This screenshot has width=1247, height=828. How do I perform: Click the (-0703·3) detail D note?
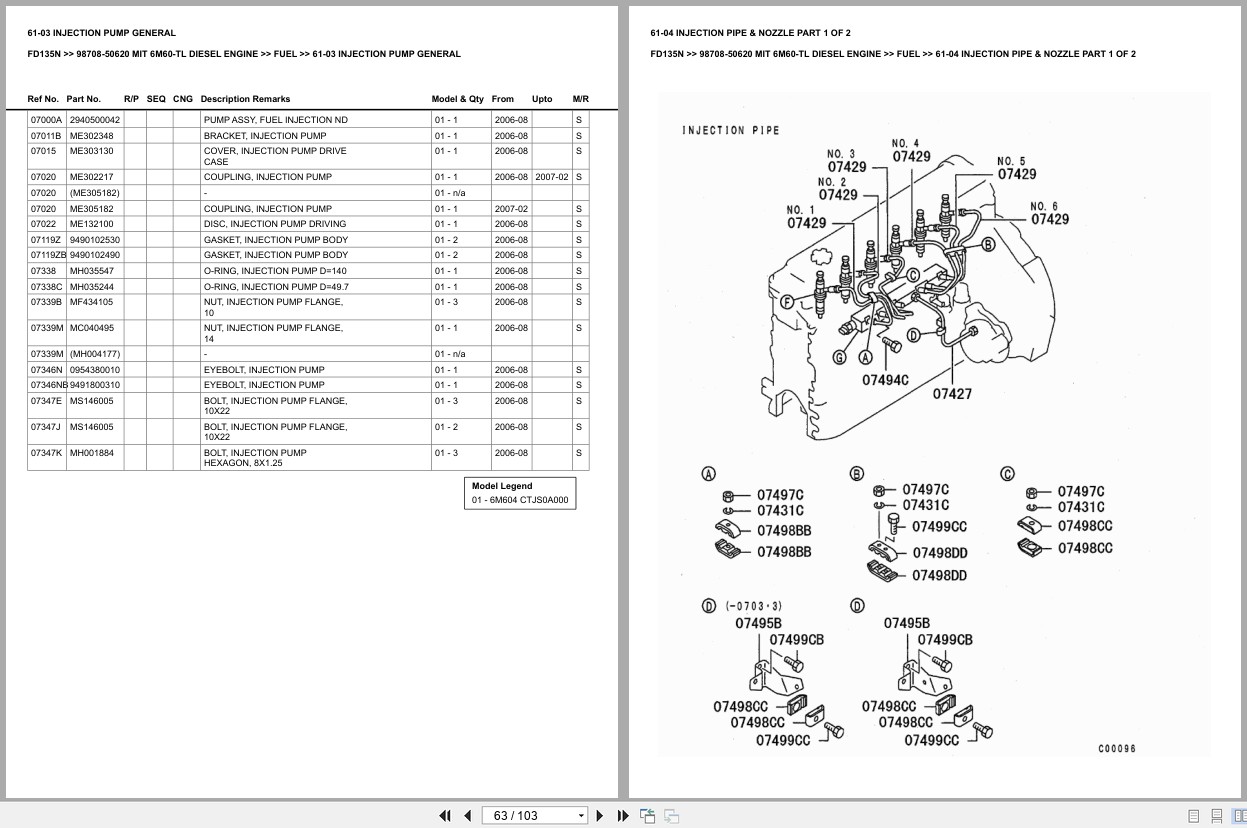[754, 606]
